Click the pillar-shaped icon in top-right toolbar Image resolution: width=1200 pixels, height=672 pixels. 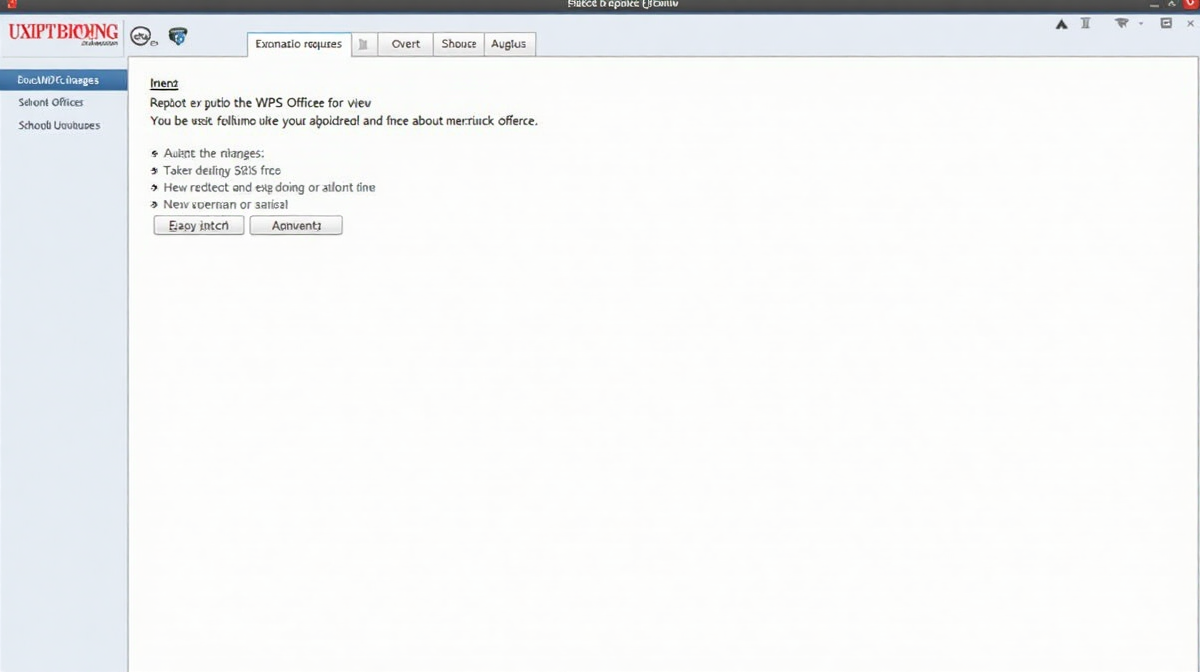(x=1086, y=23)
